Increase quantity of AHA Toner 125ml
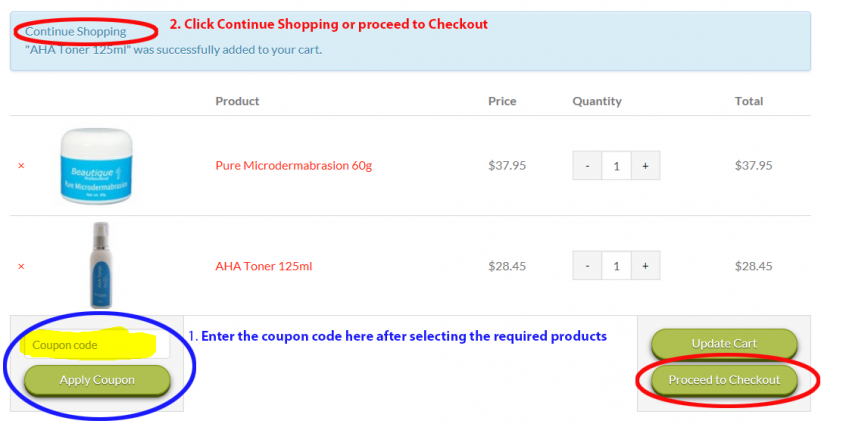This screenshot has height=424, width=846. click(x=645, y=266)
